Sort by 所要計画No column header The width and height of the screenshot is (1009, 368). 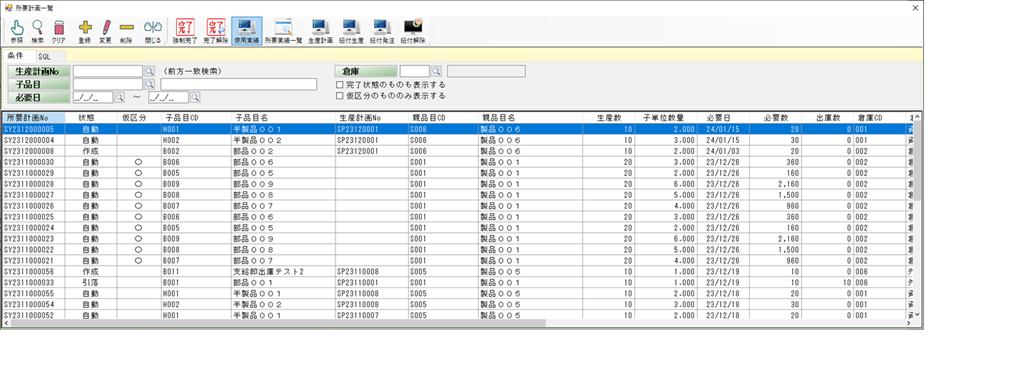pyautogui.click(x=33, y=118)
